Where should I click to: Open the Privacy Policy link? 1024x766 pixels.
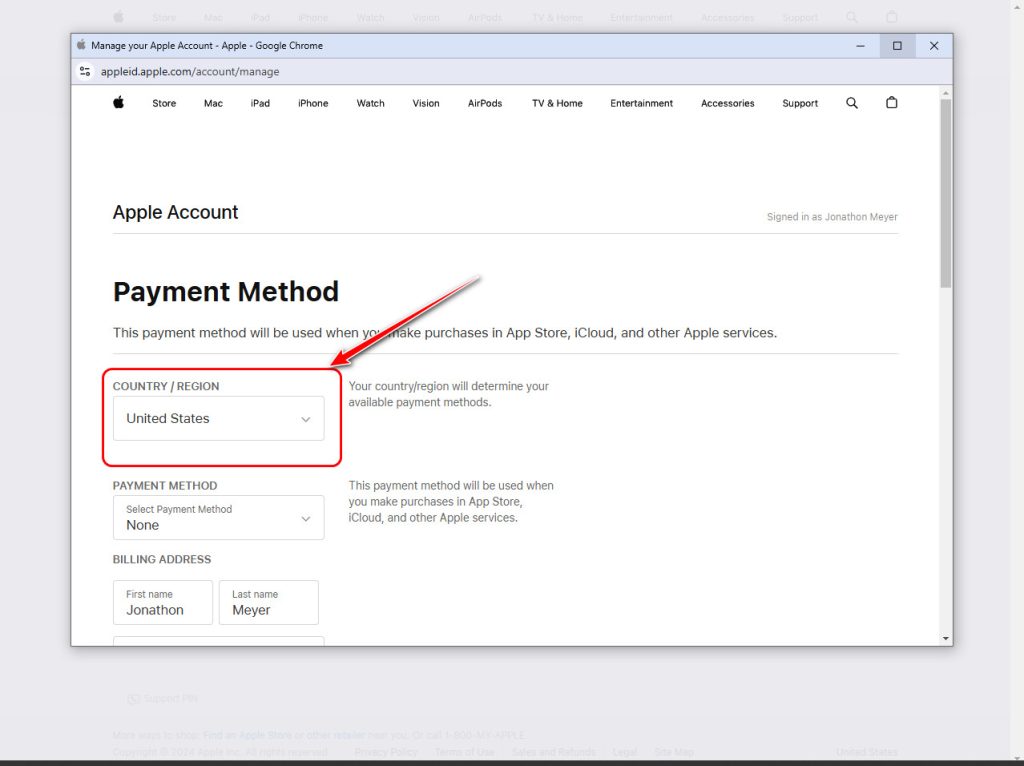[x=385, y=751]
